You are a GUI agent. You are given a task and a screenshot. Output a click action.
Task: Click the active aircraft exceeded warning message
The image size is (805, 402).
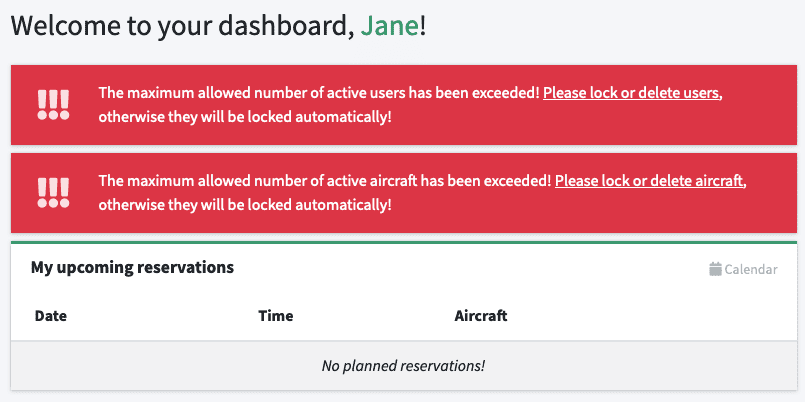point(422,193)
